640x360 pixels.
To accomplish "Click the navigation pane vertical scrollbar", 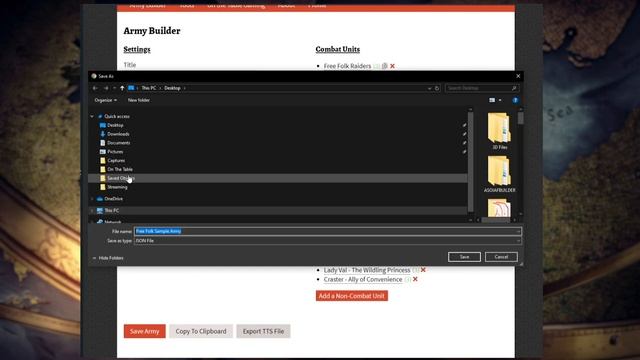I will (x=470, y=161).
